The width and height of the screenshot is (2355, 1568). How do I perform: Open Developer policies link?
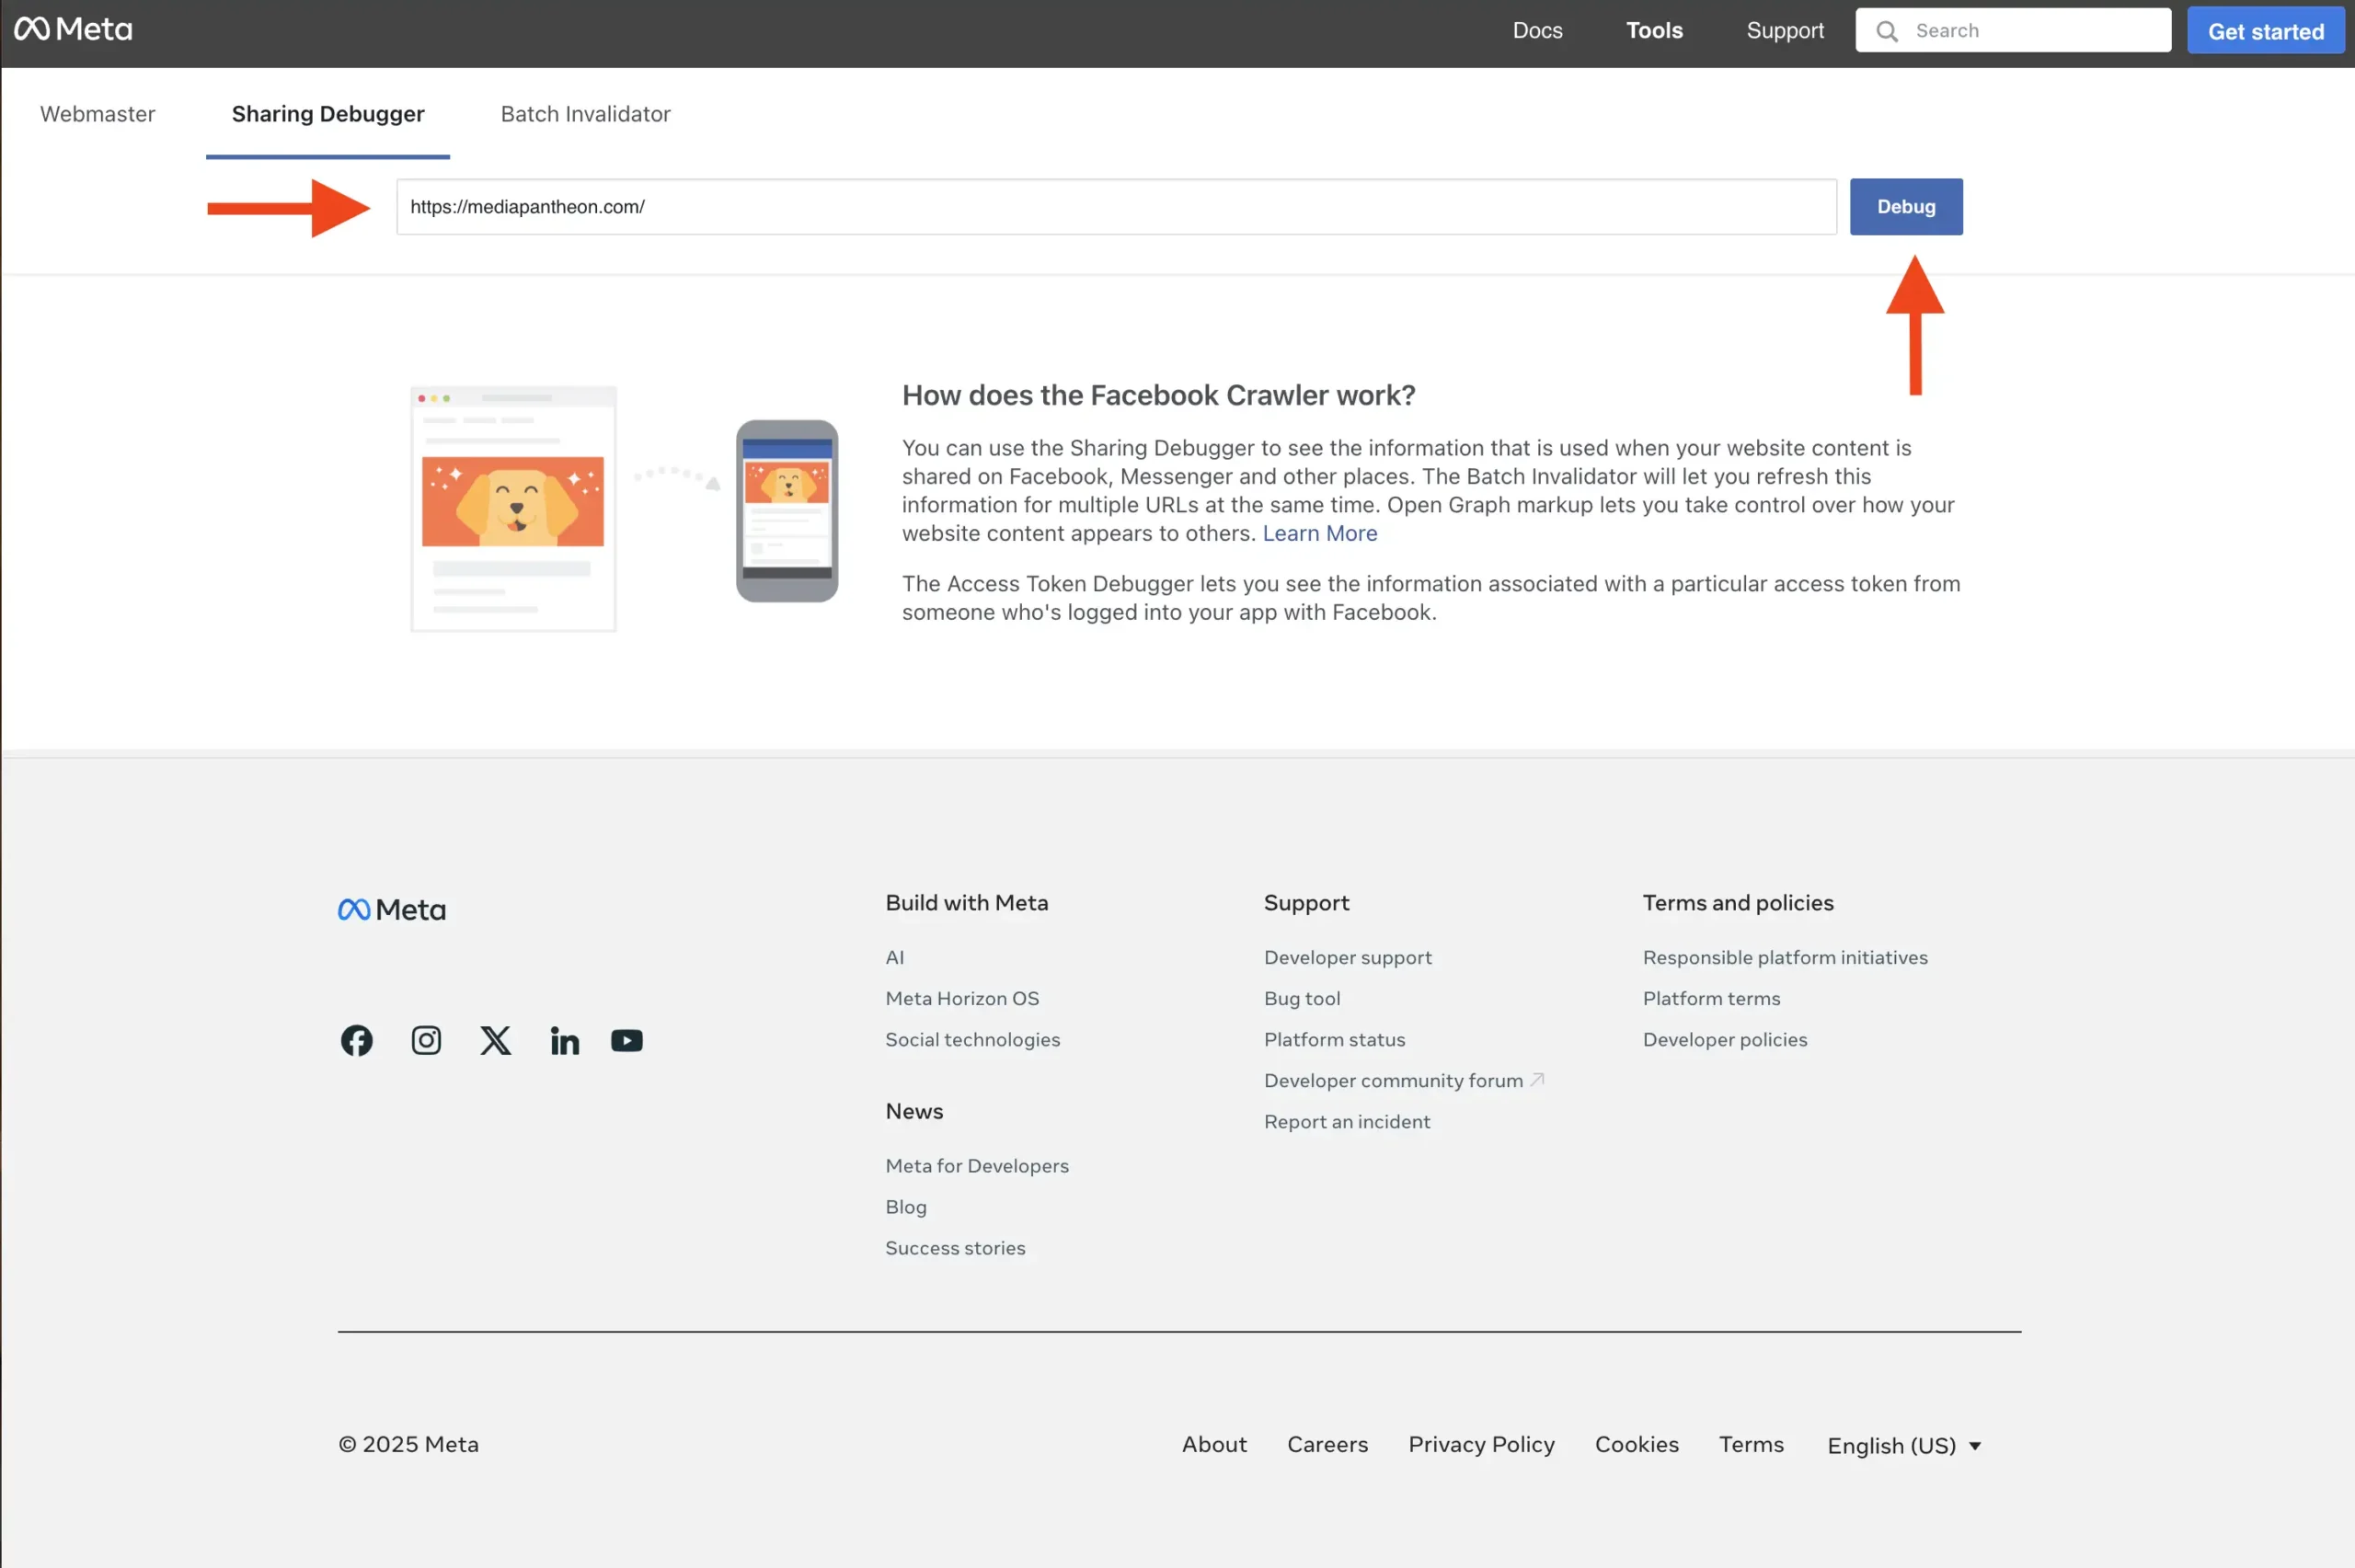click(x=1724, y=1039)
